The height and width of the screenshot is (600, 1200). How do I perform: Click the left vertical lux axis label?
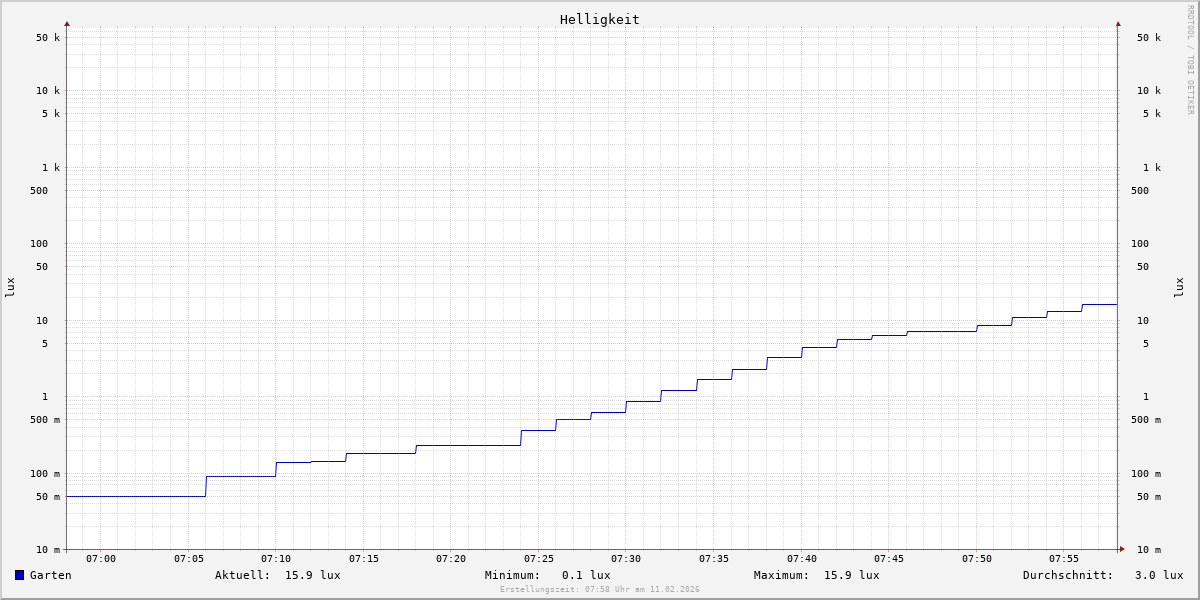[10, 287]
